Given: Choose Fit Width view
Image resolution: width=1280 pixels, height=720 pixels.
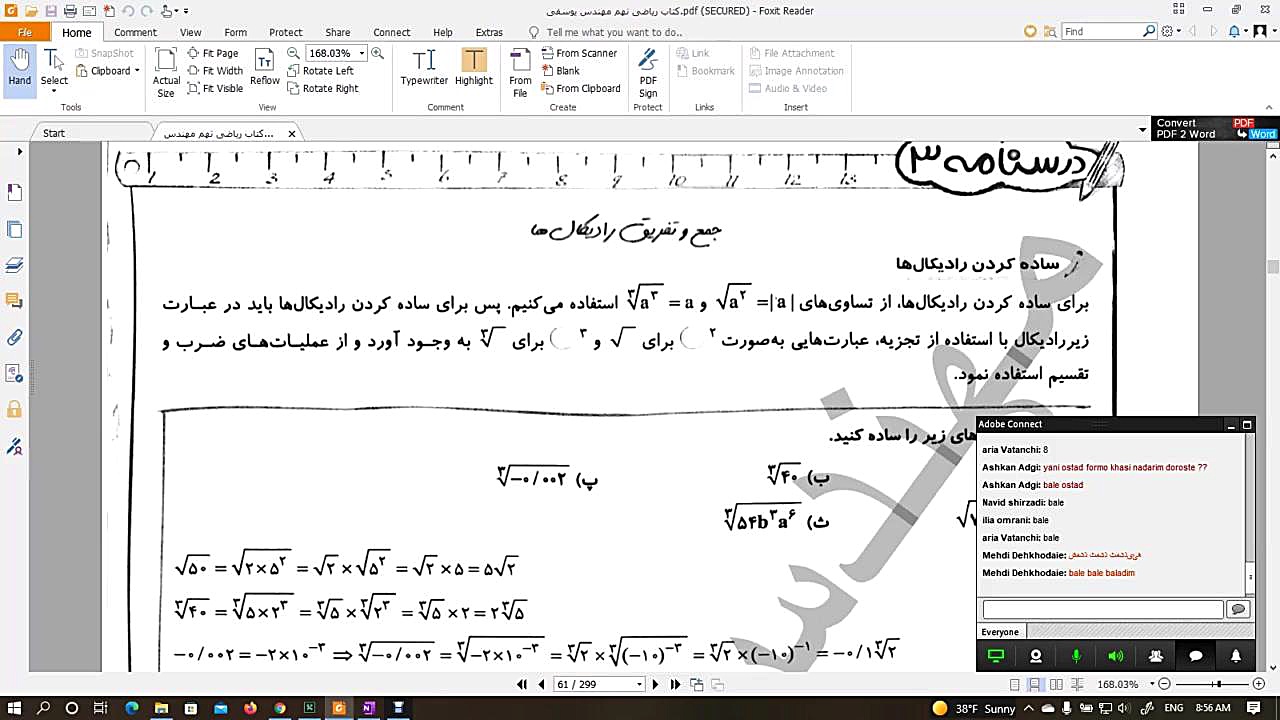Looking at the screenshot, I should click(215, 71).
